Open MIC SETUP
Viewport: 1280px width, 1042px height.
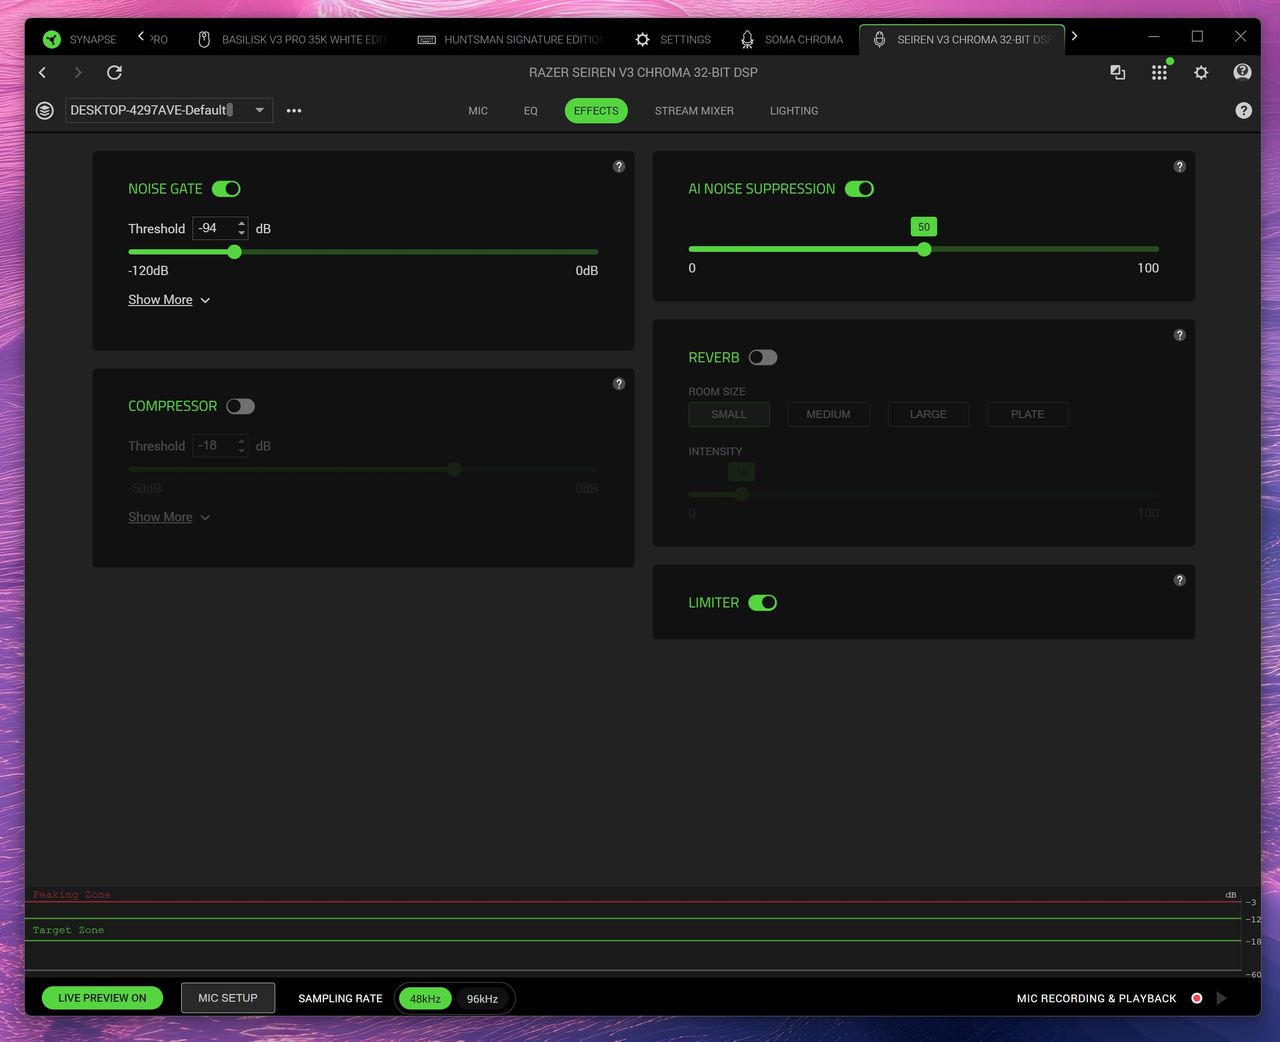point(228,998)
